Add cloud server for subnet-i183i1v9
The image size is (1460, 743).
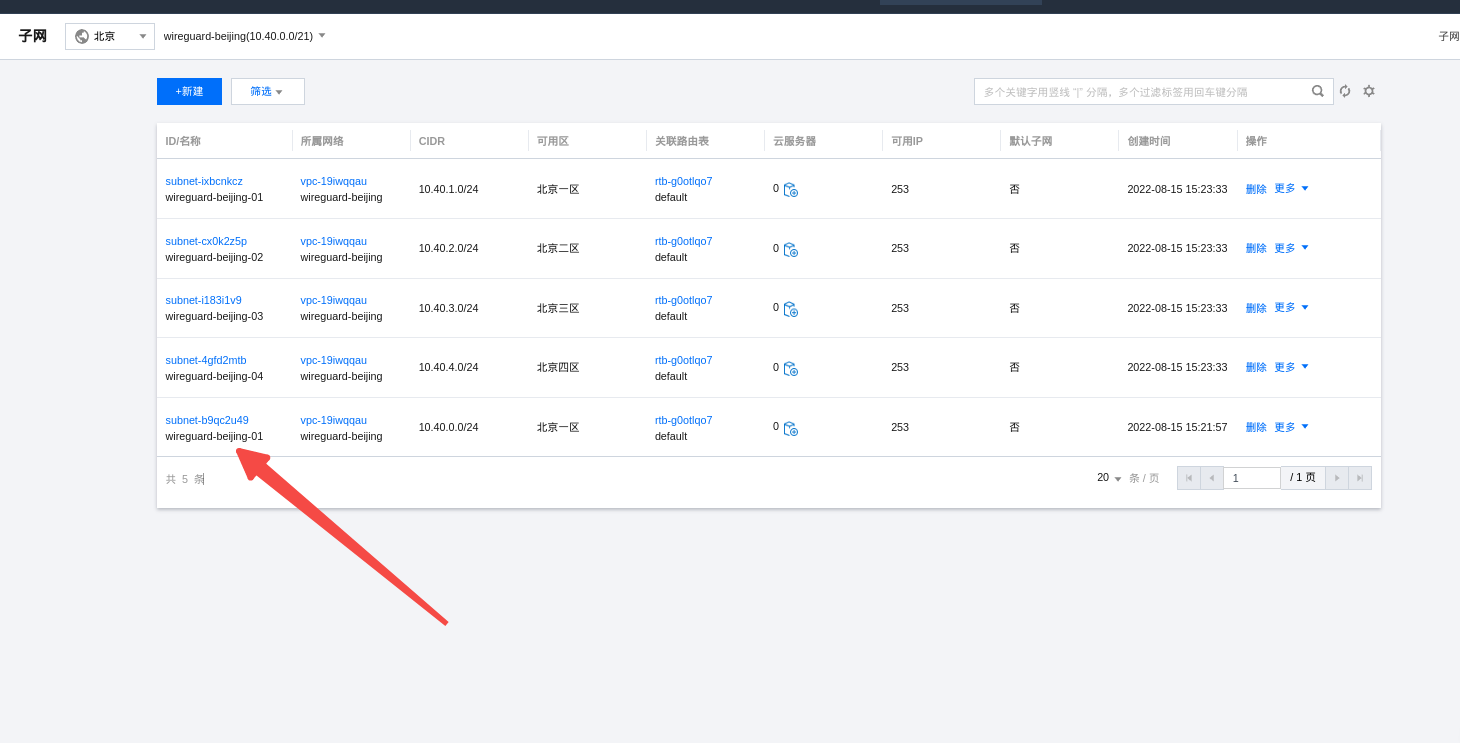[791, 309]
